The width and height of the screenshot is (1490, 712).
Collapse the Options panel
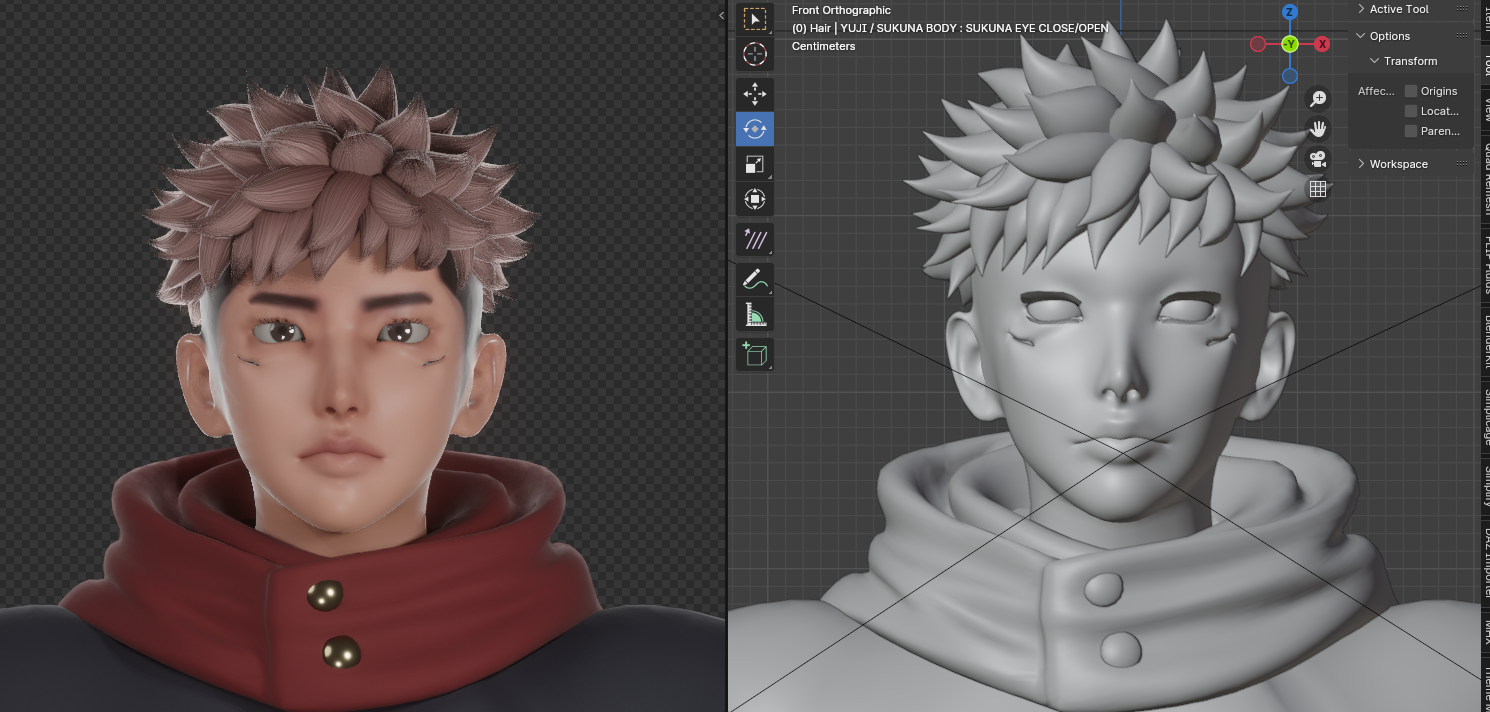coord(1361,36)
